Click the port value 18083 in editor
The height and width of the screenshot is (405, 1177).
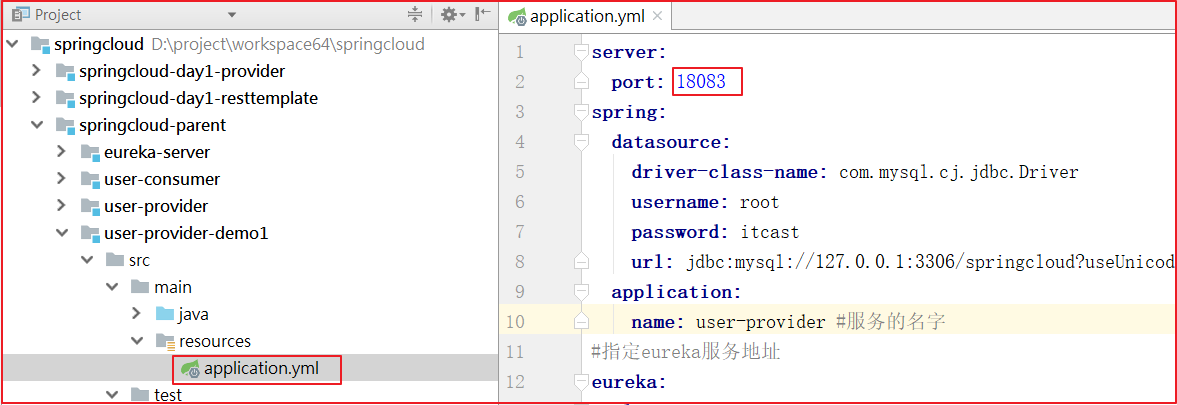(706, 82)
